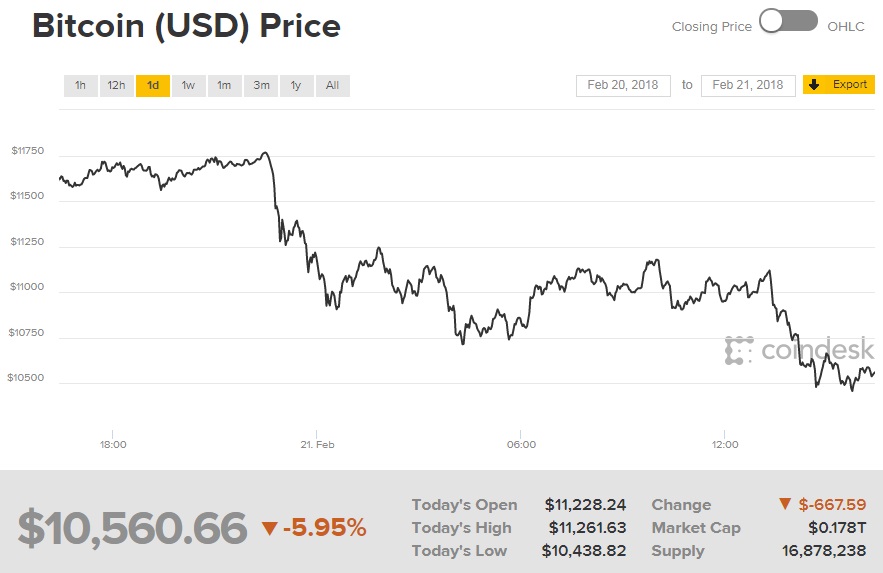Select the 12h time range
Image resolution: width=883 pixels, height=573 pixels.
[x=116, y=86]
